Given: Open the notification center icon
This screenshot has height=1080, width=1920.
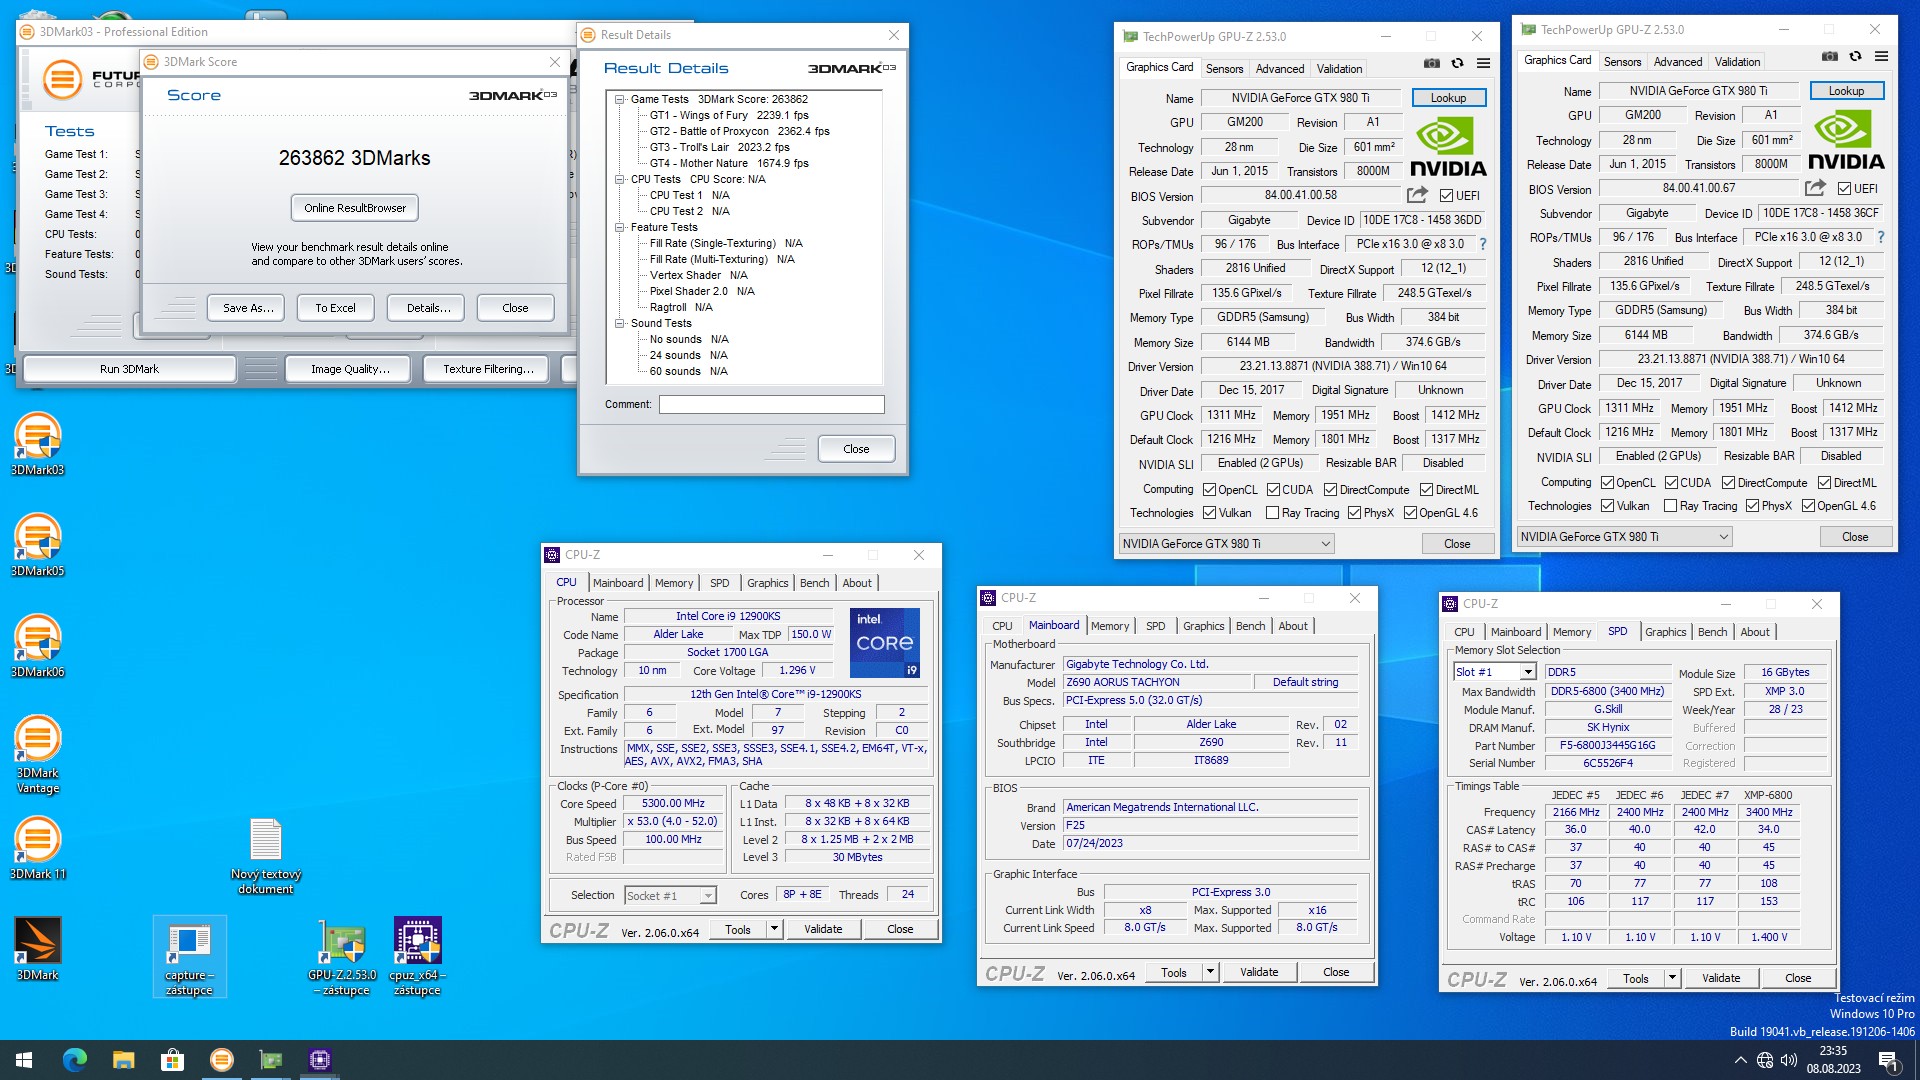Looking at the screenshot, I should point(1888,1060).
